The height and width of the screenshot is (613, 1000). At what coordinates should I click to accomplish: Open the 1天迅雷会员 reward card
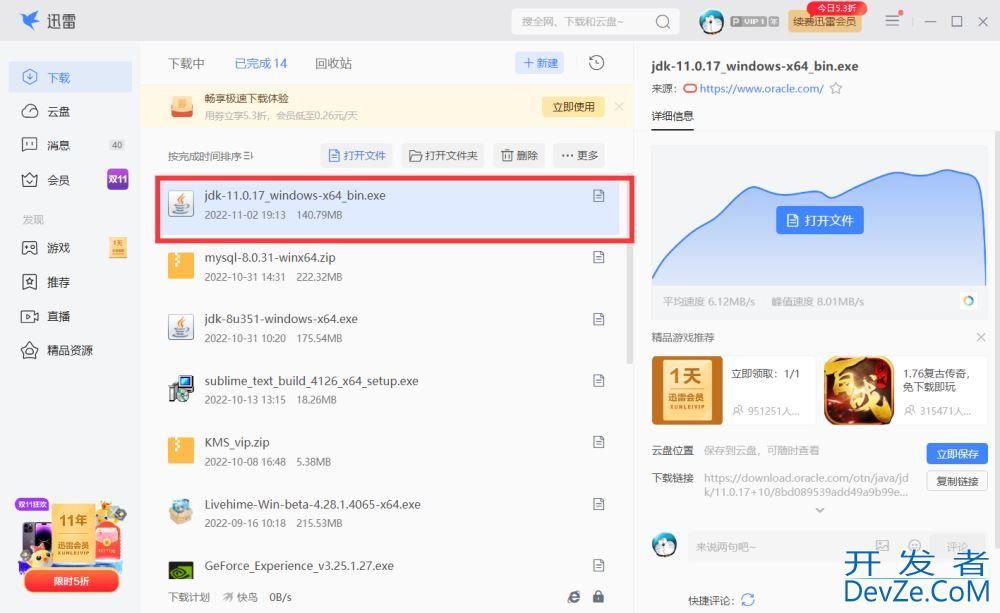[733, 390]
